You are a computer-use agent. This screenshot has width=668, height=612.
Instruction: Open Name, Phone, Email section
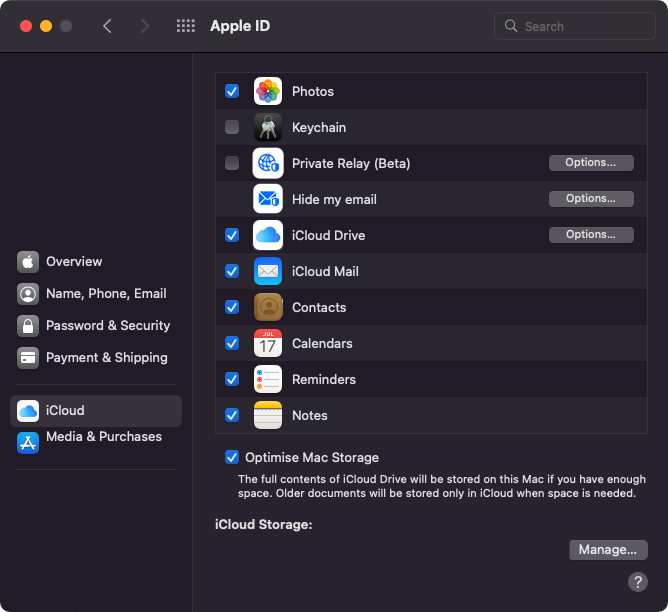96,294
